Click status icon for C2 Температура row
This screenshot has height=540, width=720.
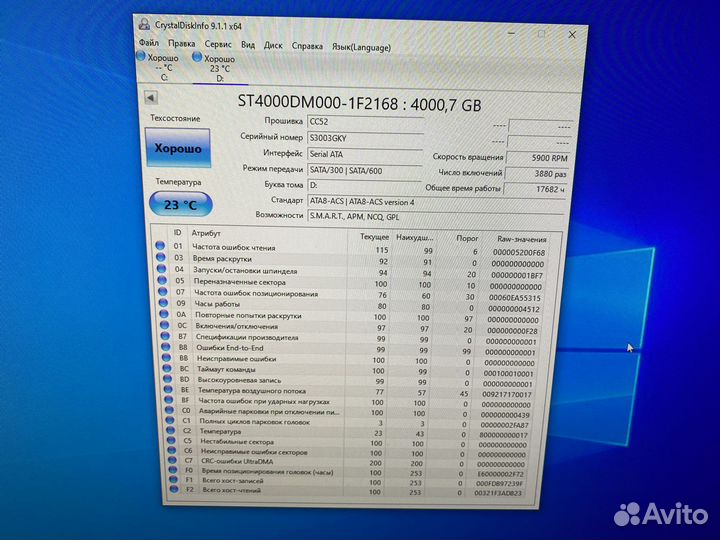click(170, 431)
